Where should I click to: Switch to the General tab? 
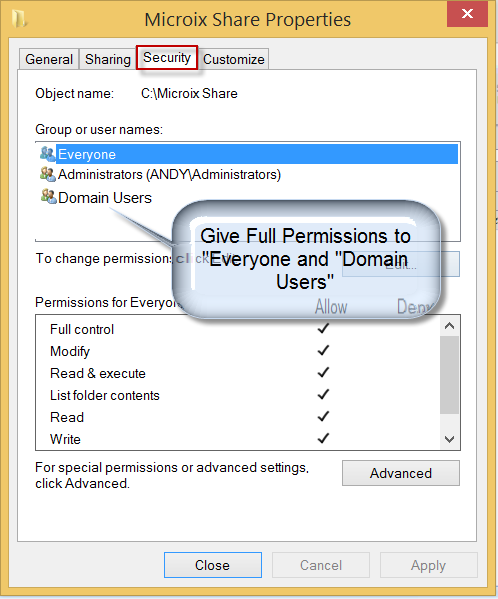pyautogui.click(x=49, y=59)
